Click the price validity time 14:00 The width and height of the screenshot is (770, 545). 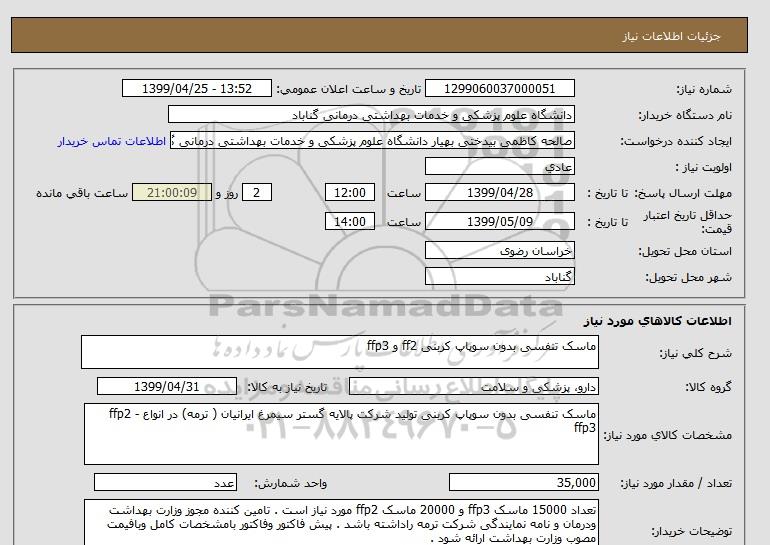350,221
